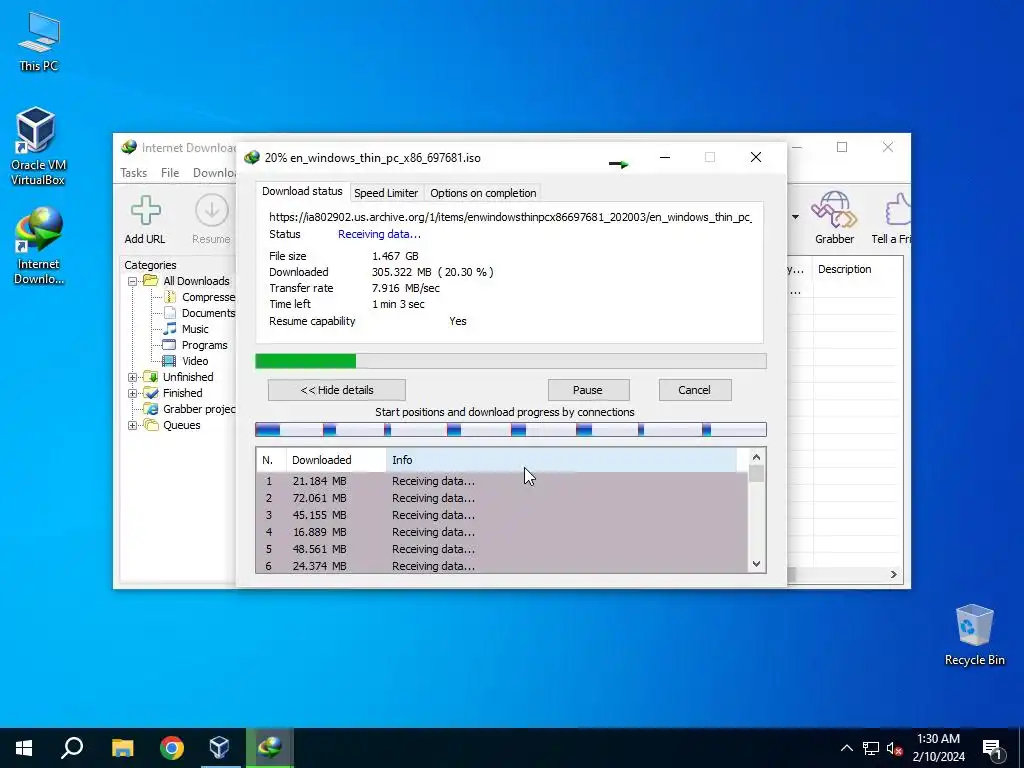Select connection row with 45.155 MB
This screenshot has height=768, width=1024.
point(502,515)
